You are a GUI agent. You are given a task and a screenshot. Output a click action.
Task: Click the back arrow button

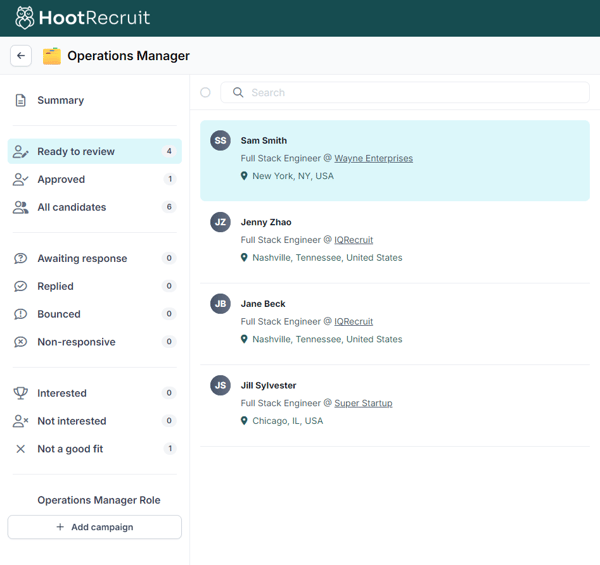21,56
